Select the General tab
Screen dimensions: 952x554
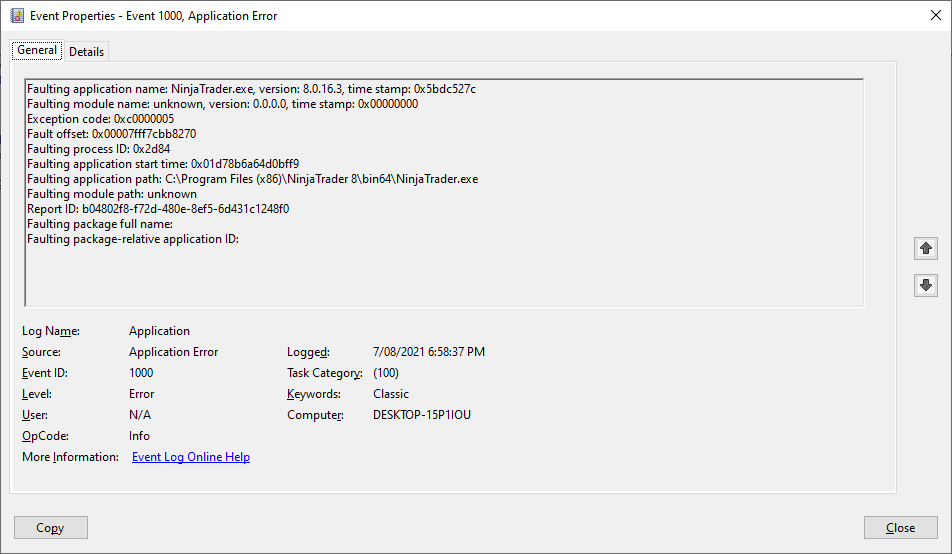pyautogui.click(x=37, y=50)
